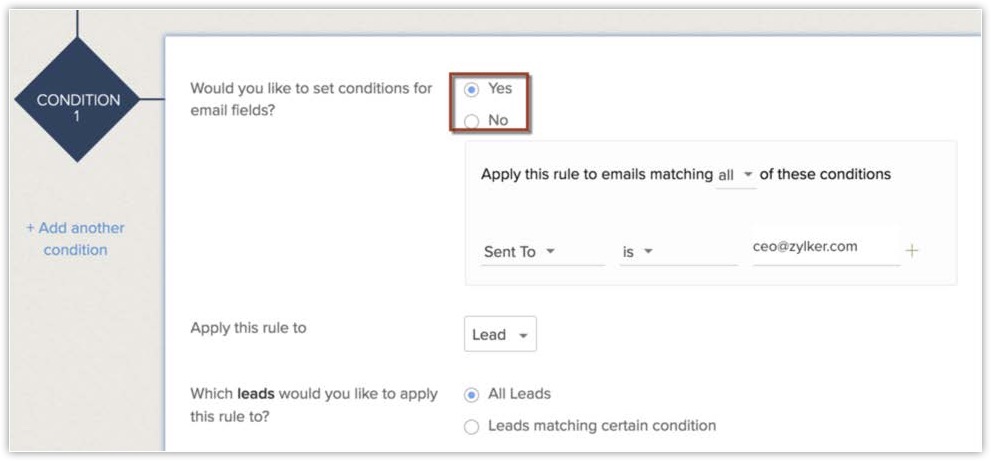The width and height of the screenshot is (991, 461).
Task: Click the 'of these conditions' text
Action: point(825,174)
